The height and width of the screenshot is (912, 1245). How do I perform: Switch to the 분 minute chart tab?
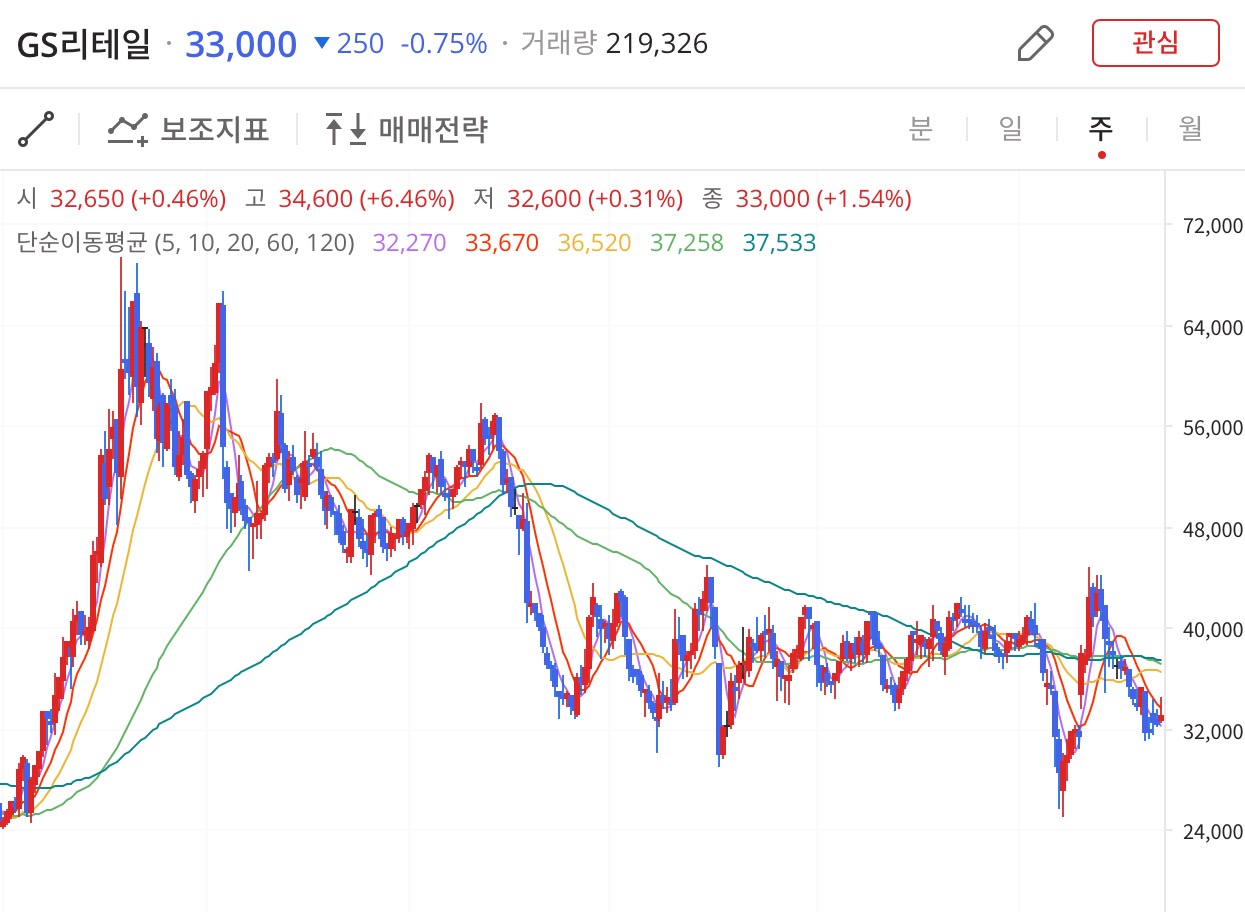click(x=921, y=129)
